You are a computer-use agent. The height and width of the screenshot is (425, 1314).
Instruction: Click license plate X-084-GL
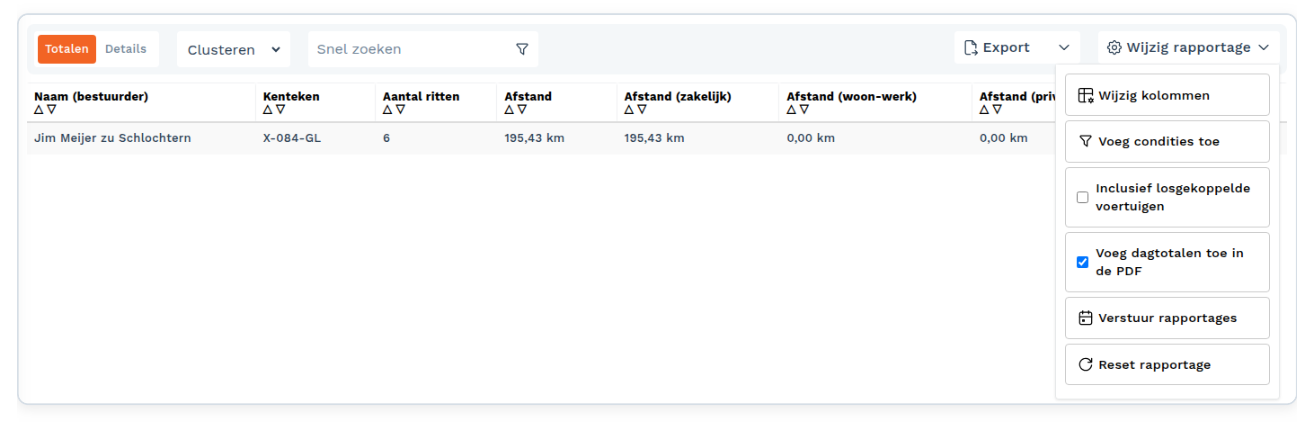click(x=292, y=138)
